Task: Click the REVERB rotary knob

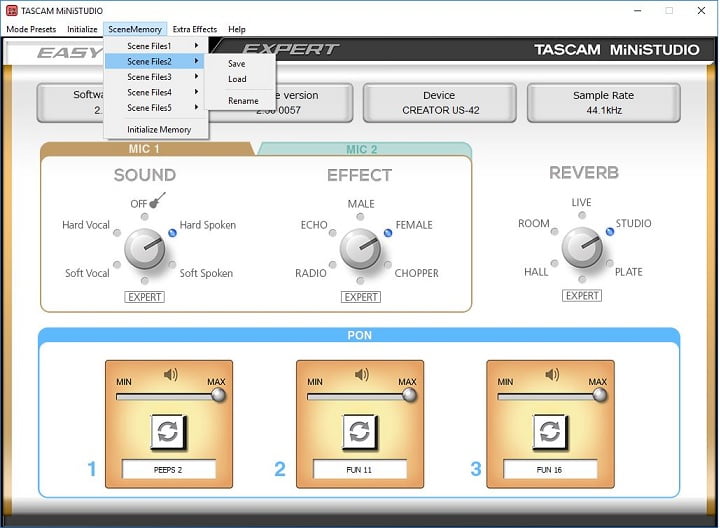Action: (x=582, y=247)
